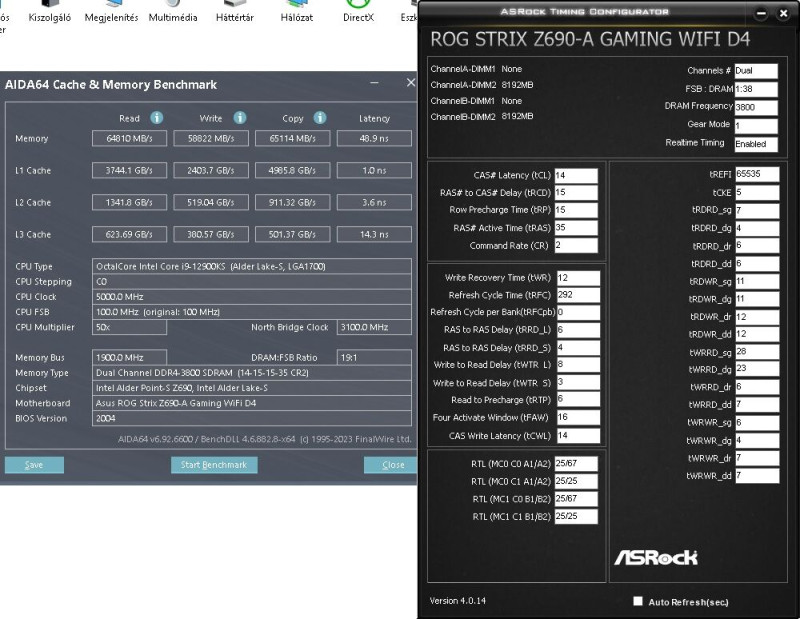Select the L3 Cache Copy value 501.37 GB/s
Screen dimensions: 800x619
293,235
